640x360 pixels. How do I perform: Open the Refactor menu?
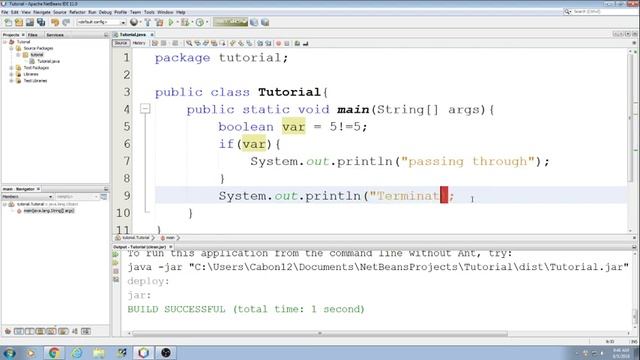tap(77, 12)
